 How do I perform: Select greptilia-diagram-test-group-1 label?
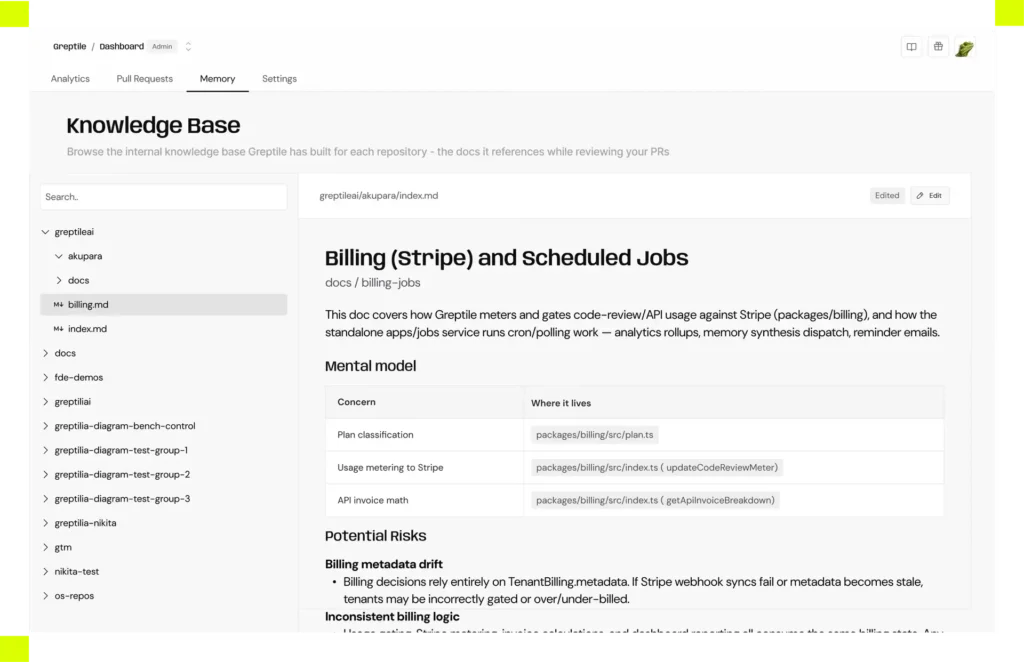121,450
